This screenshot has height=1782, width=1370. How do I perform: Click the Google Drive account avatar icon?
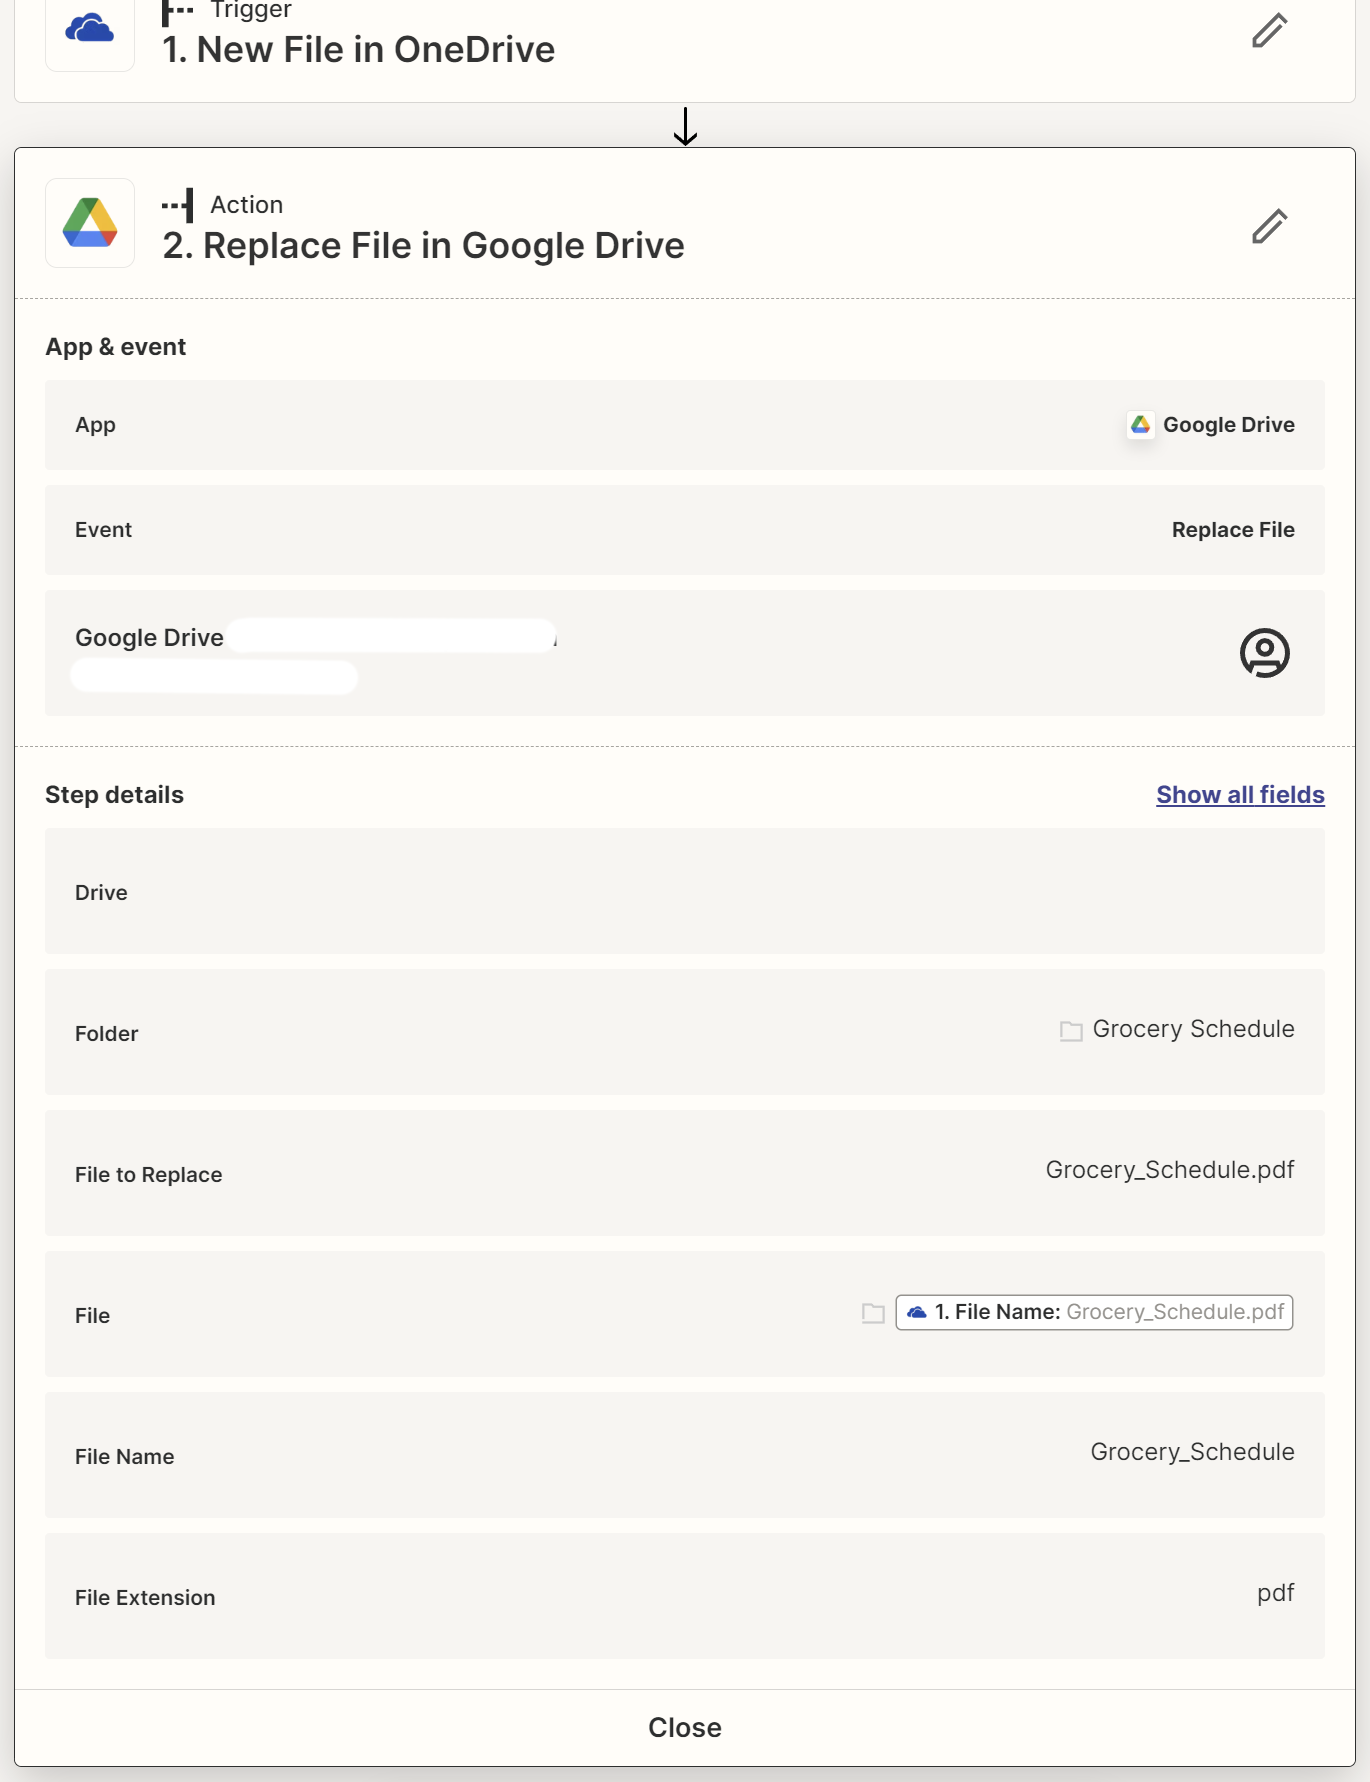(1264, 653)
